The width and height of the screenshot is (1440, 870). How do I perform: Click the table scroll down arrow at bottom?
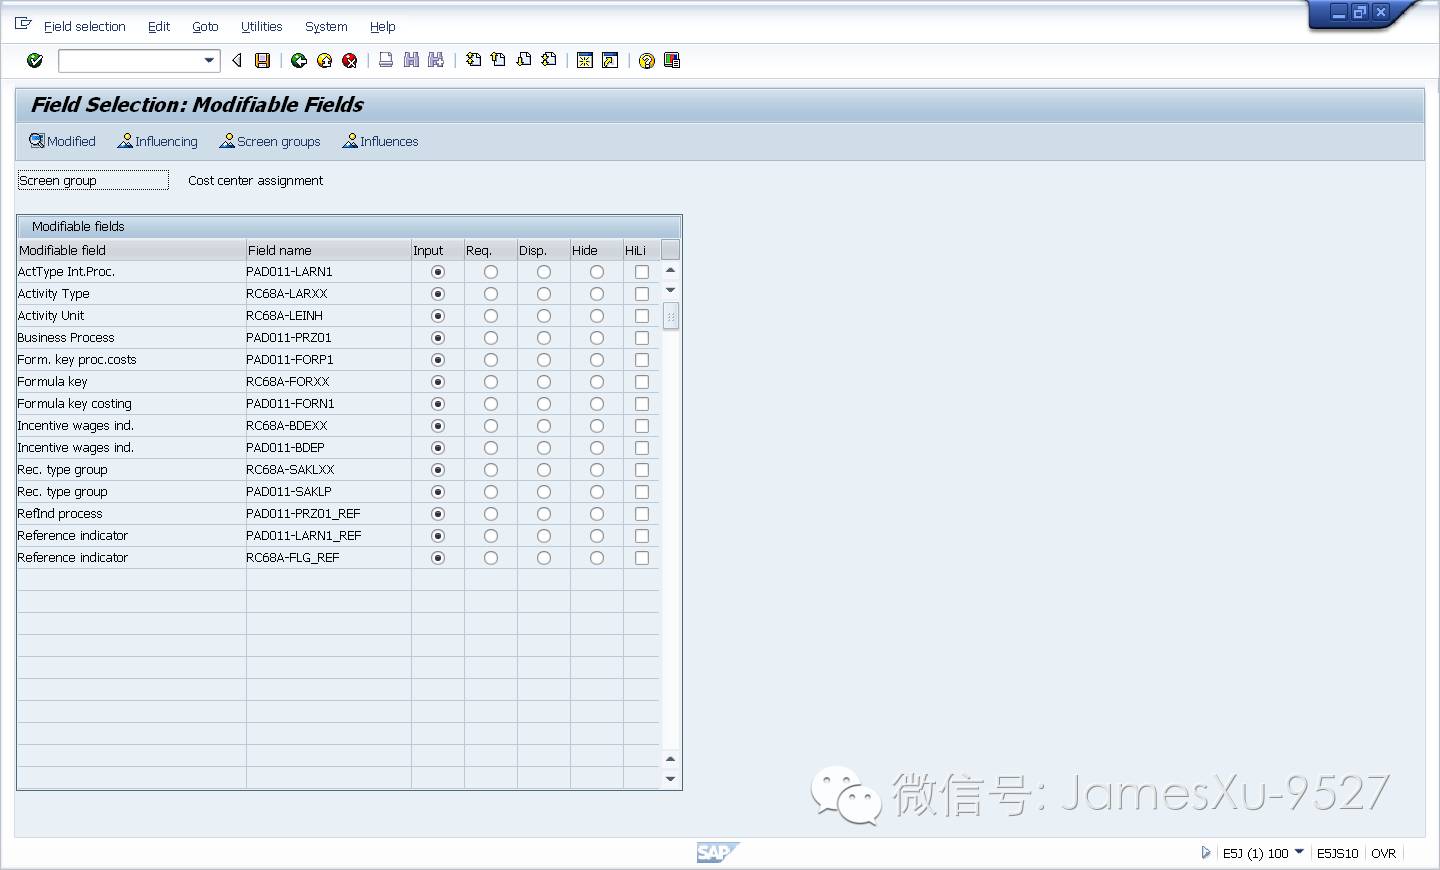pos(671,779)
